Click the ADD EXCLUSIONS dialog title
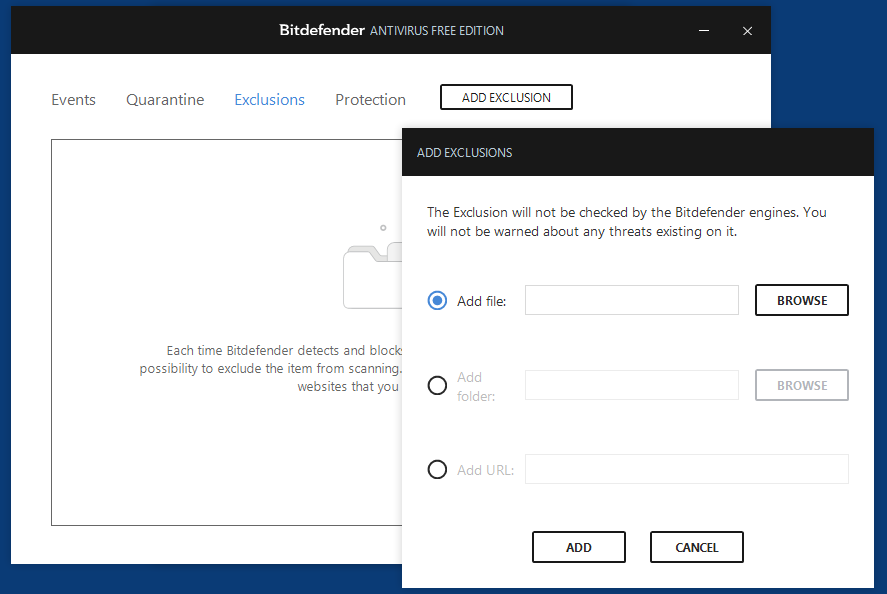 tap(464, 153)
